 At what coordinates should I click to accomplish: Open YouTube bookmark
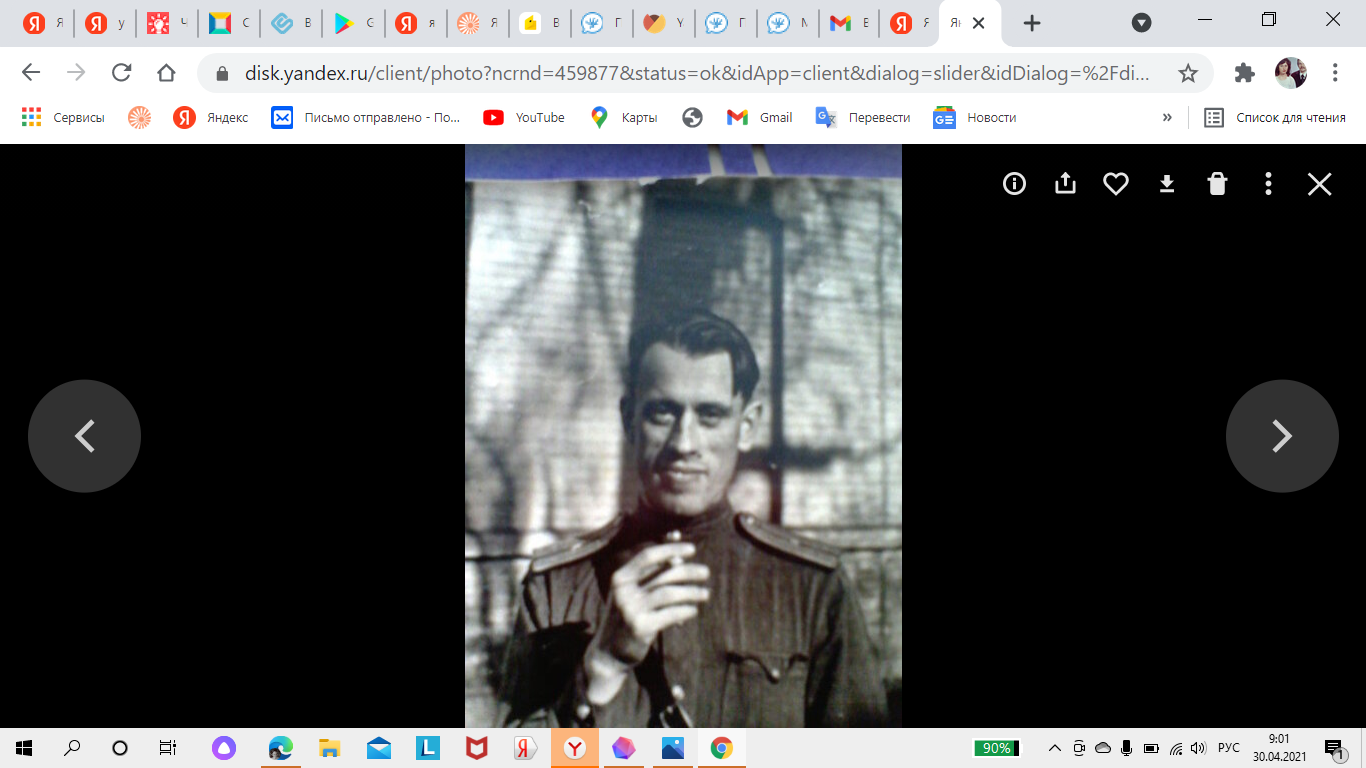(x=524, y=118)
